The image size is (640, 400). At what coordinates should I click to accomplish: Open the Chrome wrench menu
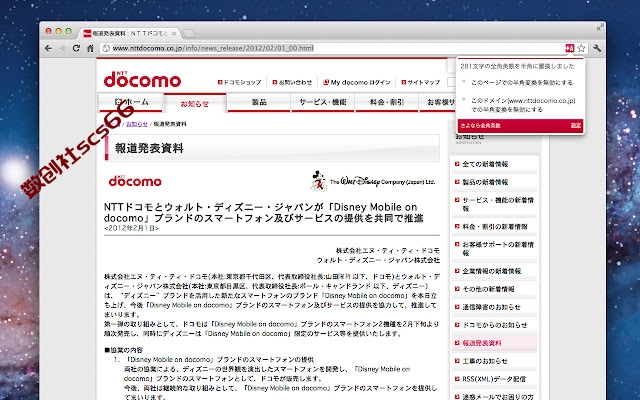click(x=597, y=48)
